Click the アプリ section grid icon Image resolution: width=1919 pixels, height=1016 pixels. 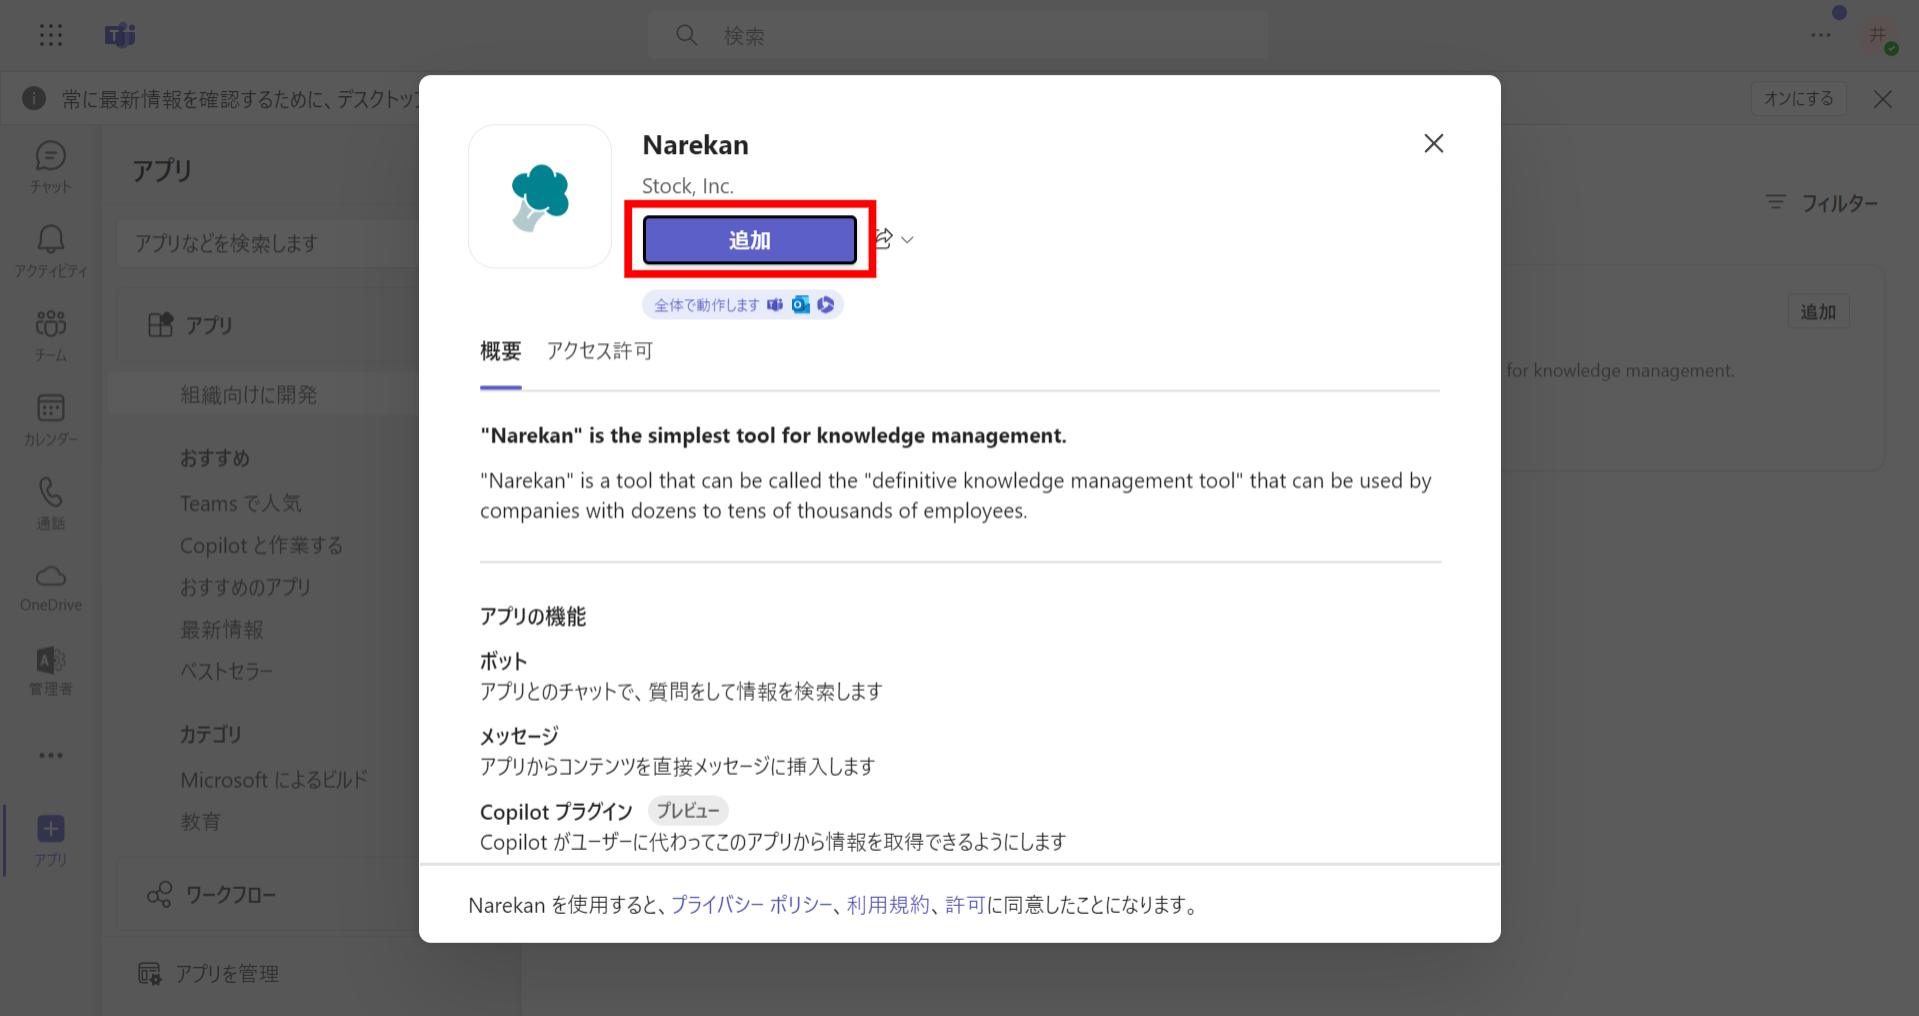160,324
